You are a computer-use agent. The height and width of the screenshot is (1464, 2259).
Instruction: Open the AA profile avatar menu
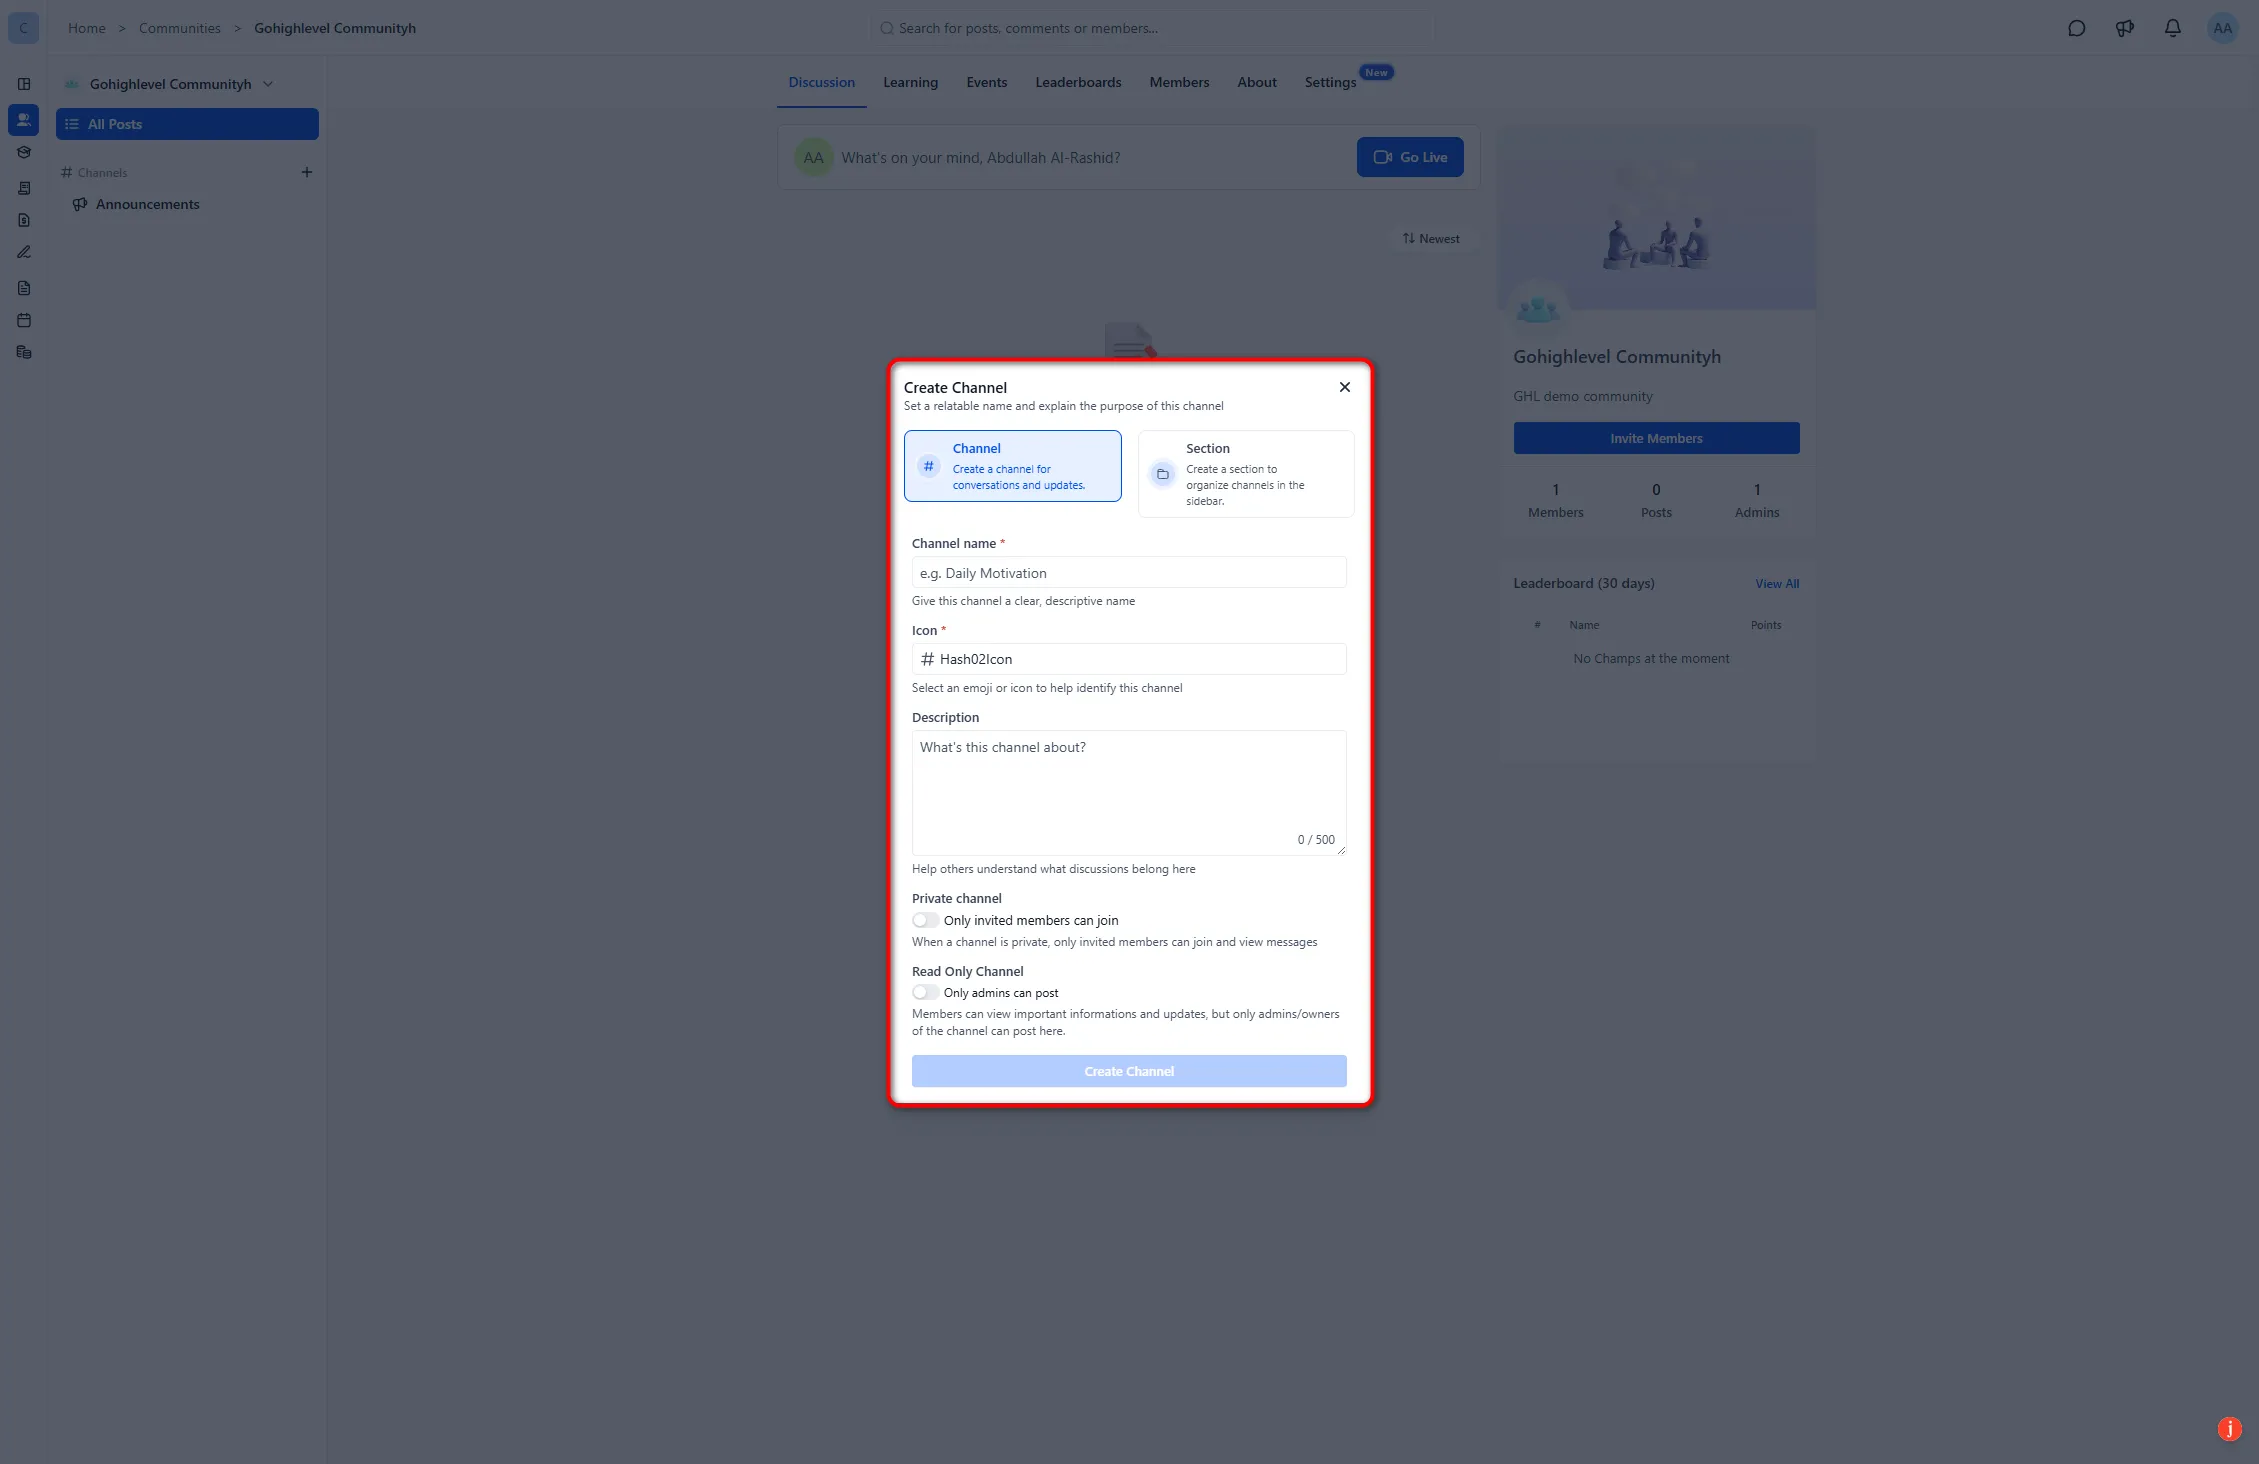[2222, 28]
